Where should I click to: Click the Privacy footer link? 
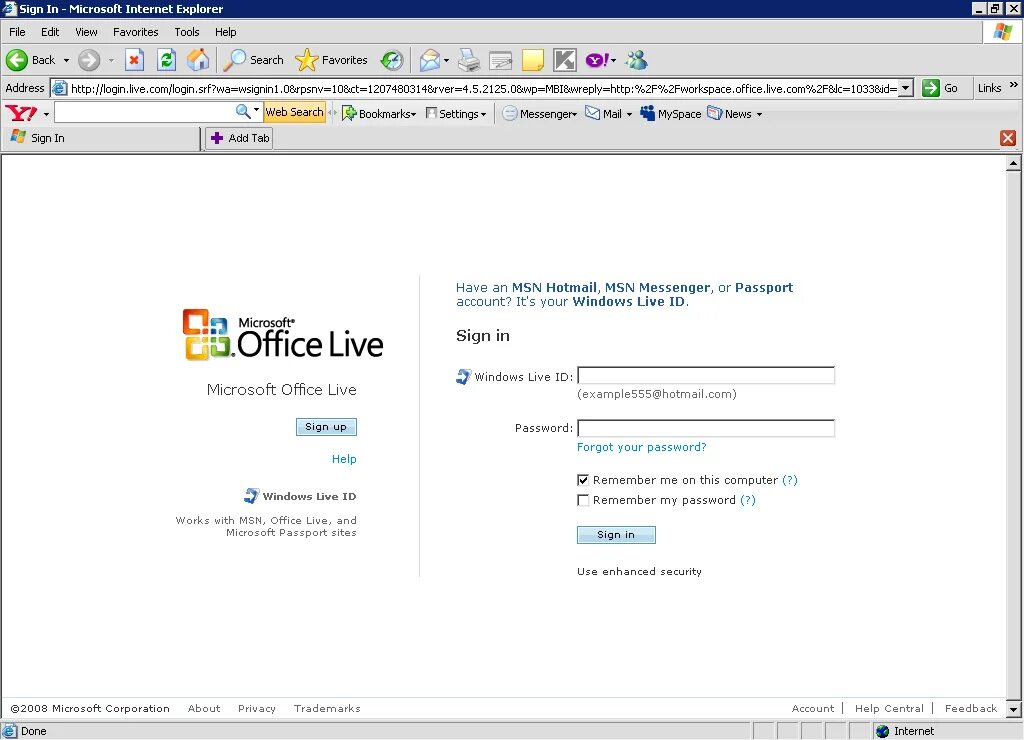click(x=257, y=709)
